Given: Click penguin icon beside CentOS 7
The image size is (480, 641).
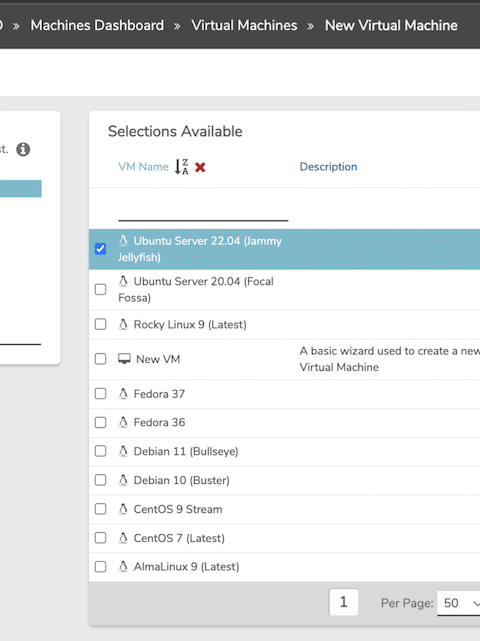Looking at the screenshot, I should pyautogui.click(x=123, y=538).
